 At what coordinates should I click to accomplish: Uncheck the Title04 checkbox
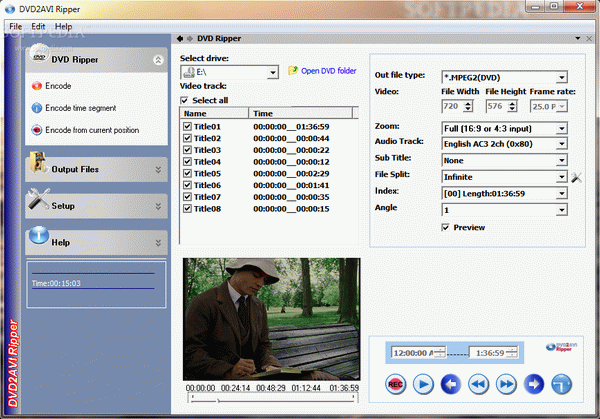click(x=187, y=161)
